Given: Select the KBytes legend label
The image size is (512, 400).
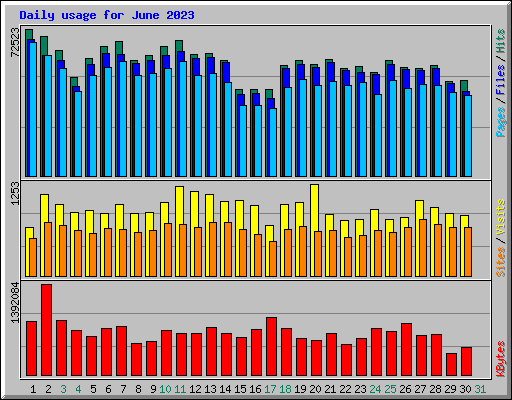Looking at the screenshot, I should click(501, 359).
